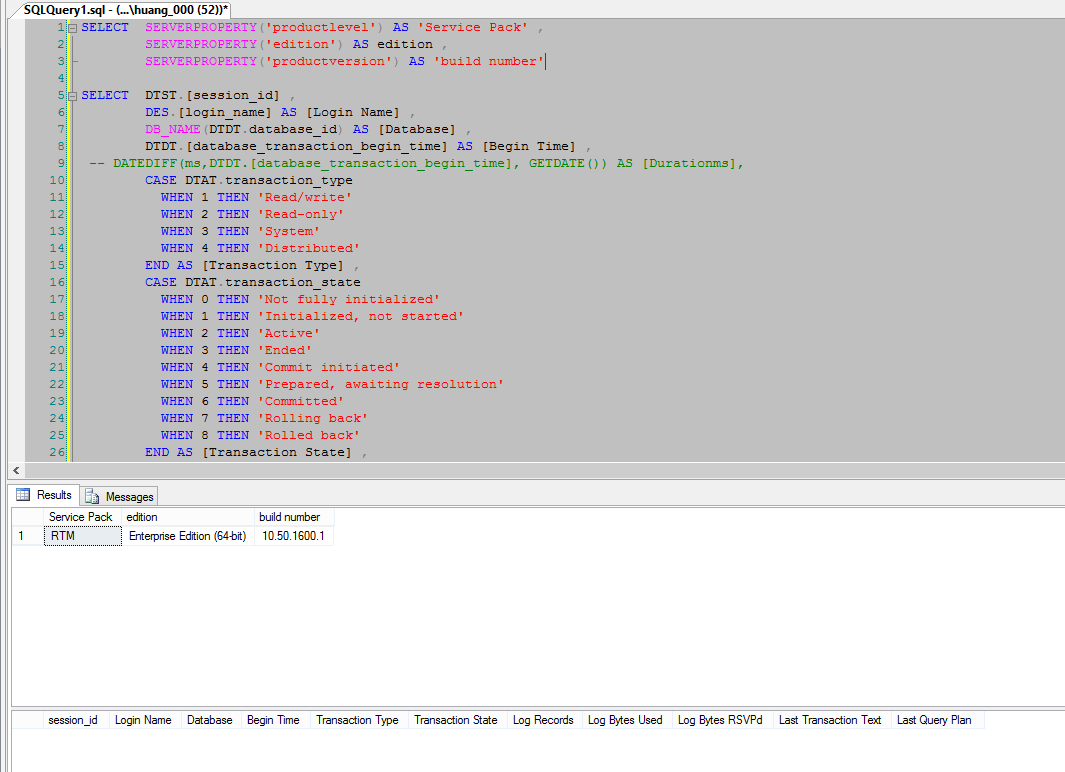Click [Transaction State] alias on line 26
The height and width of the screenshot is (772, 1065).
click(x=277, y=452)
